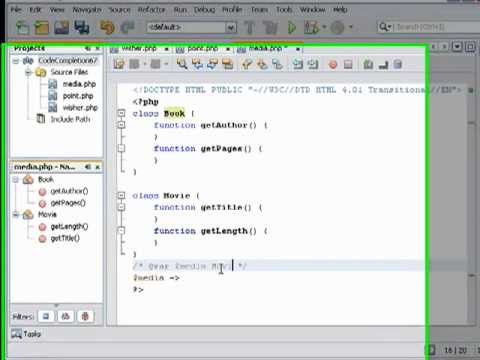Click the Debug Project icon
This screenshot has height=360, width=480.
pyautogui.click(x=312, y=27)
